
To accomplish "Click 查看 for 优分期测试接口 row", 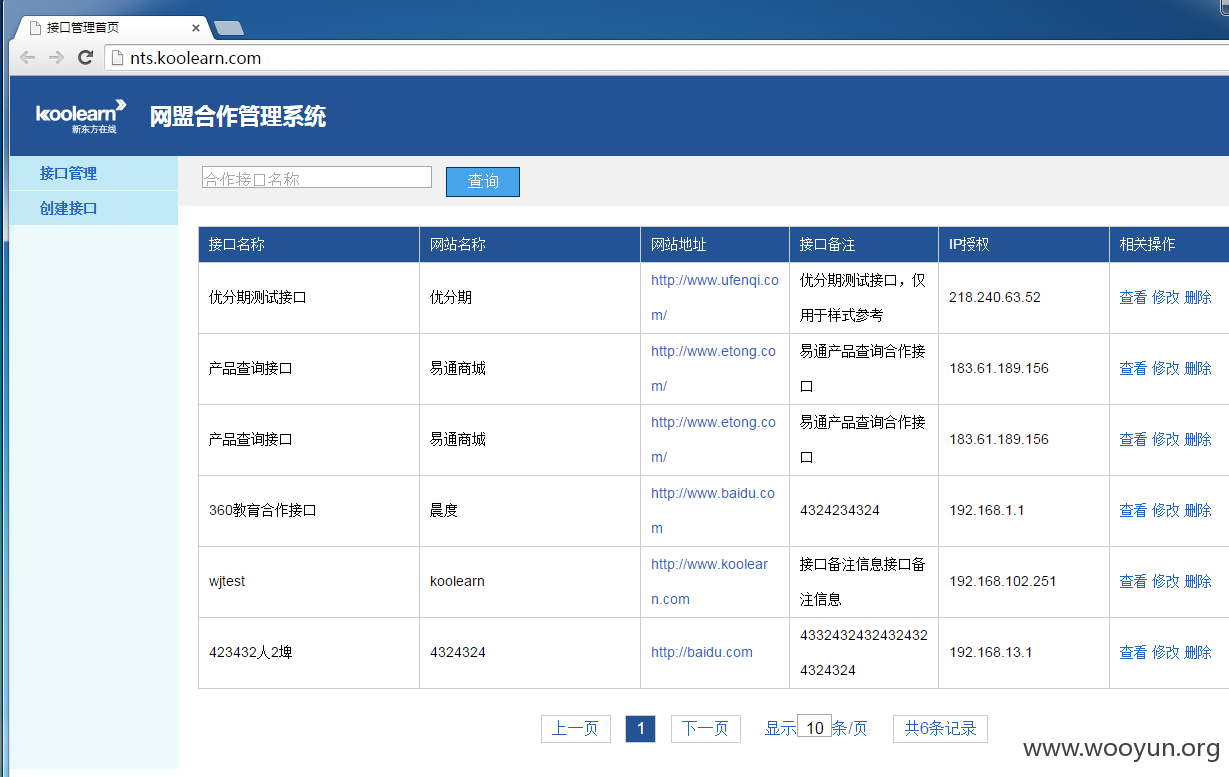I will coord(1133,297).
